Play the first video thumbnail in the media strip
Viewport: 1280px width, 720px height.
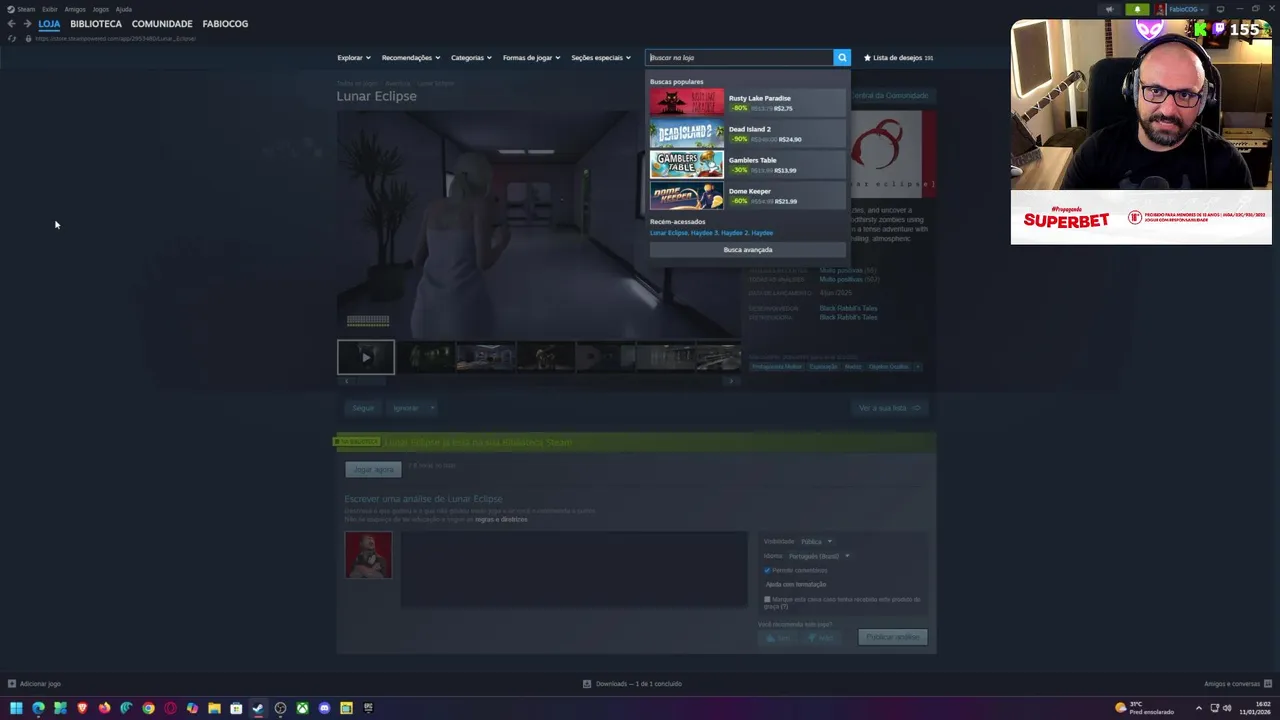pos(366,357)
